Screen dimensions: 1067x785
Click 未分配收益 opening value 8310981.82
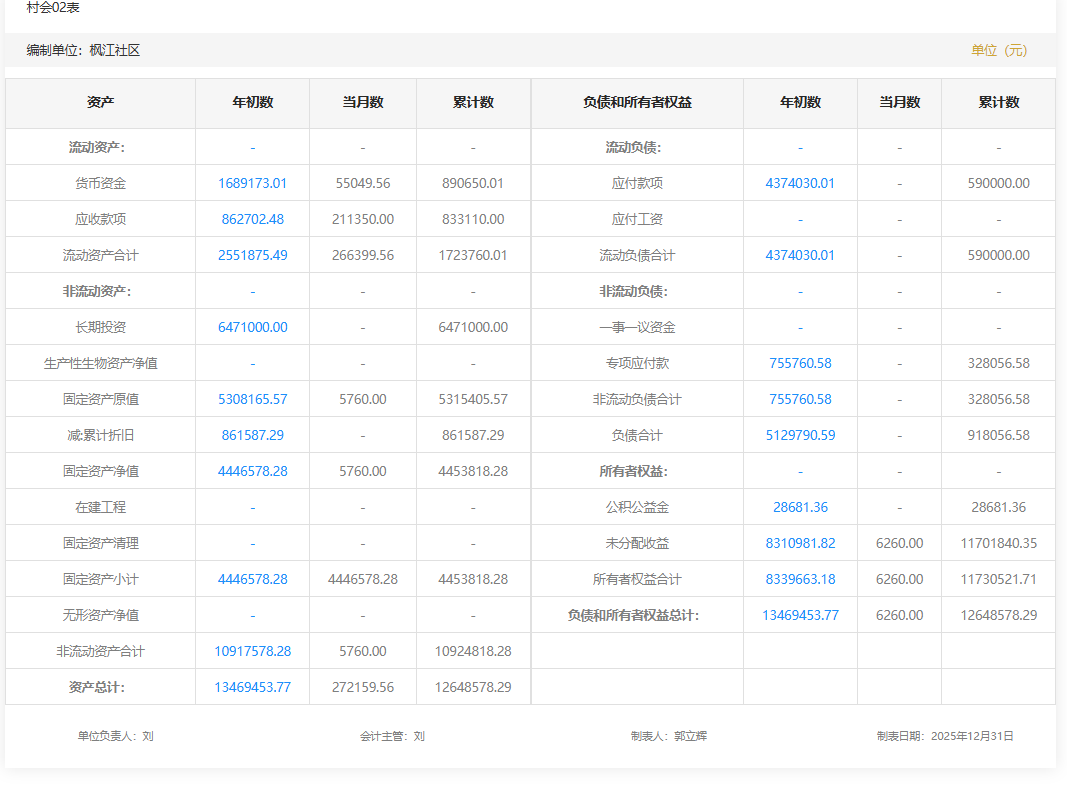click(x=800, y=543)
